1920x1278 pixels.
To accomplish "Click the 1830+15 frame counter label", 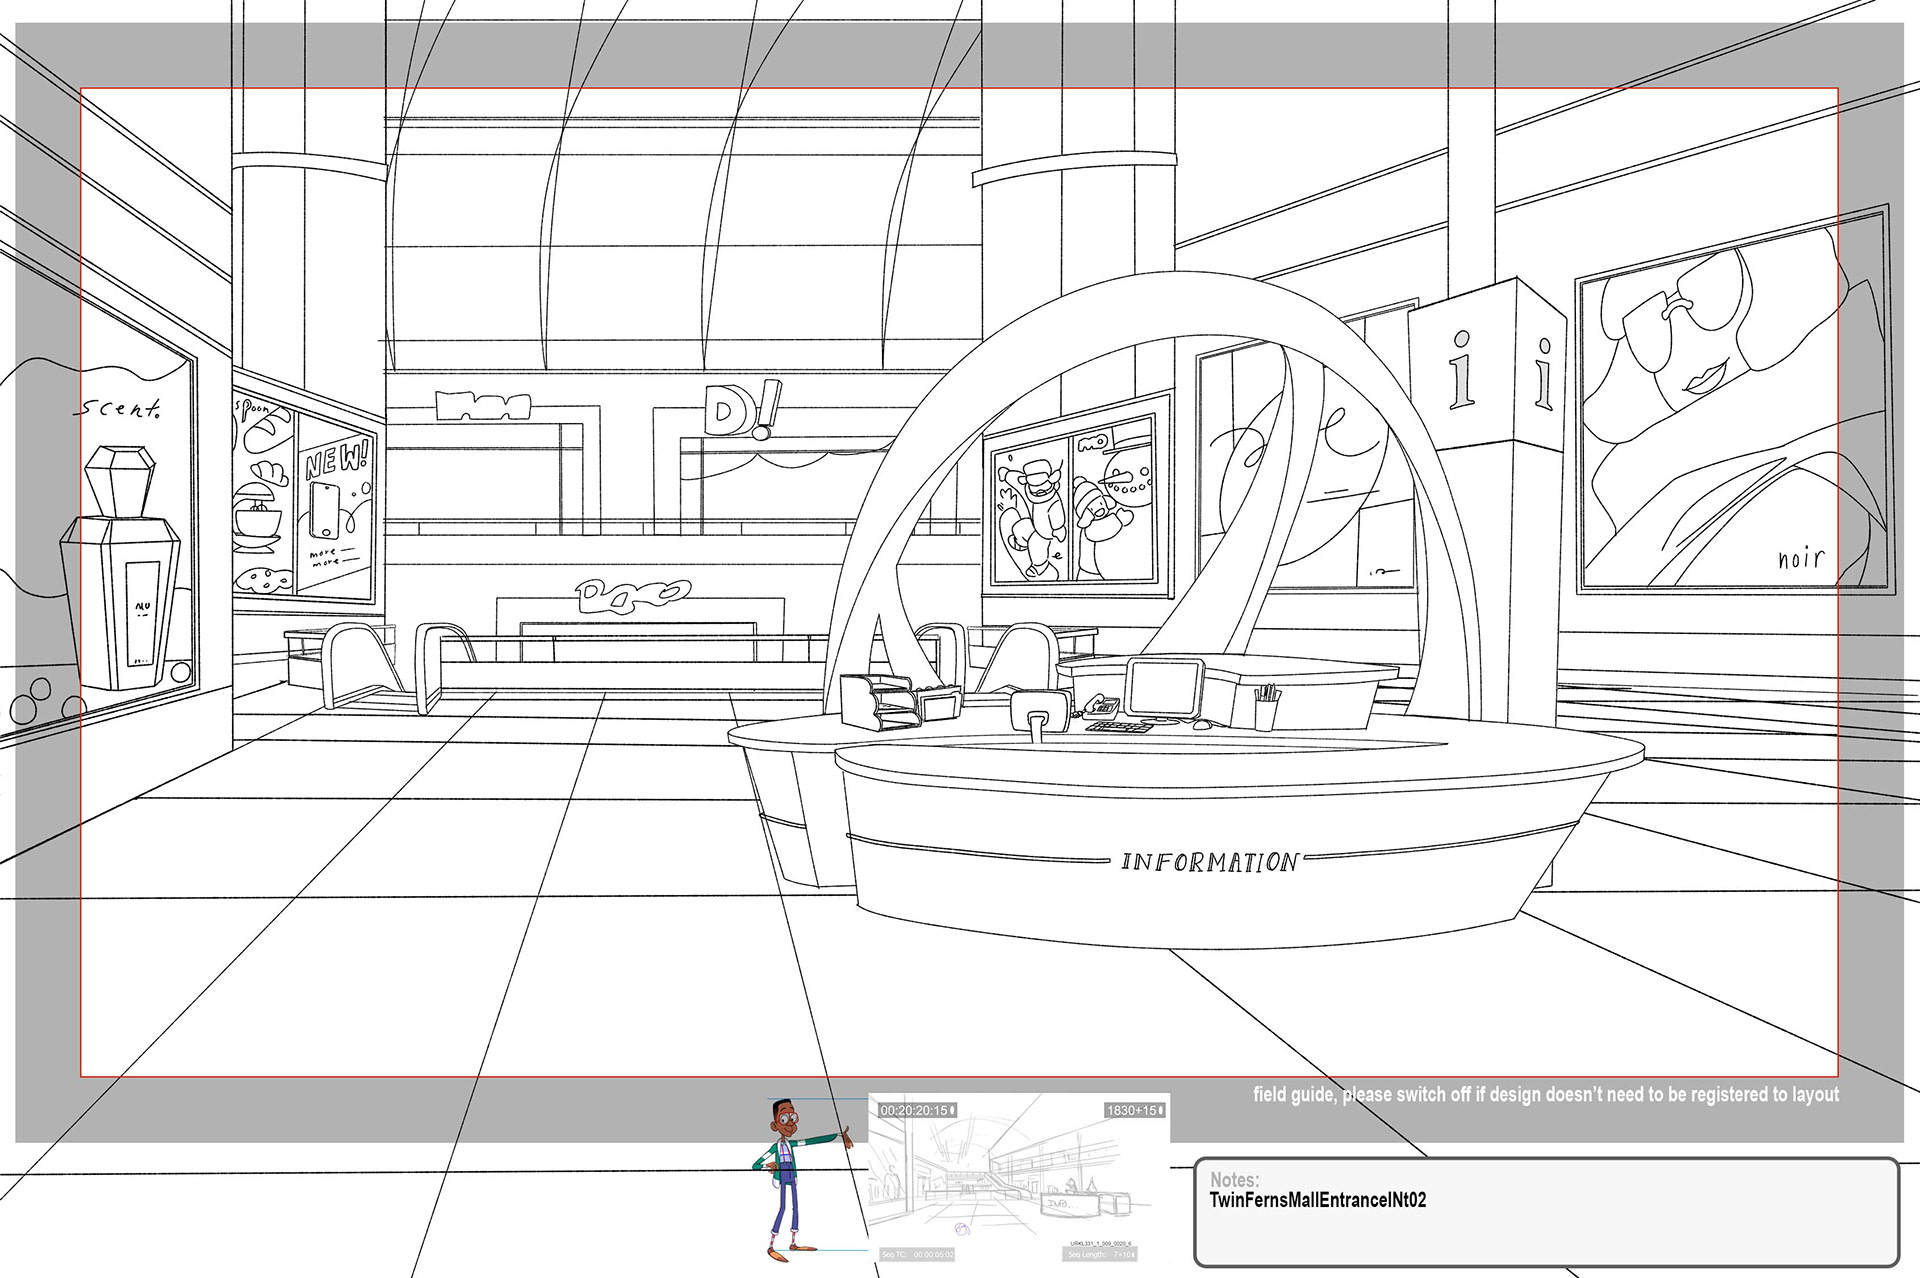I will (x=1134, y=1110).
